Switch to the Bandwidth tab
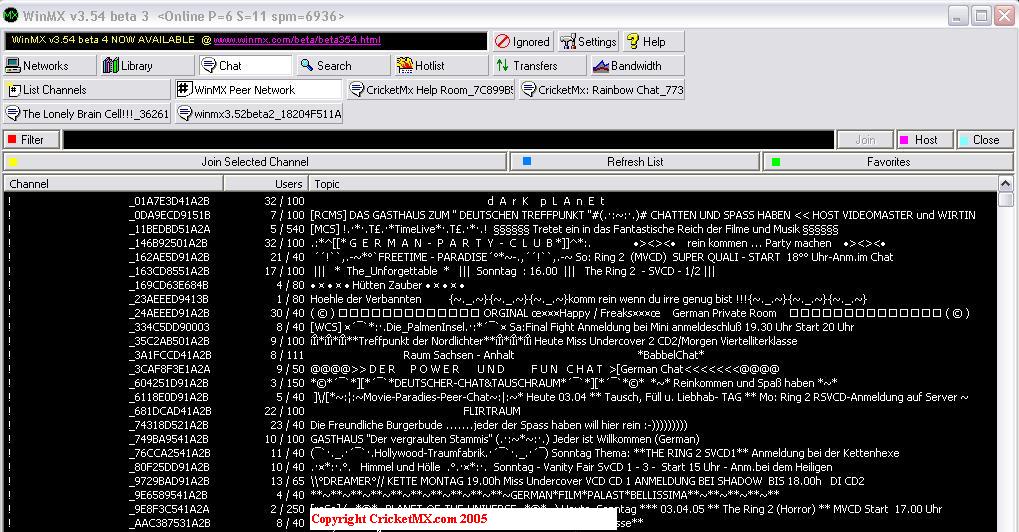The image size is (1019, 532). pos(637,66)
